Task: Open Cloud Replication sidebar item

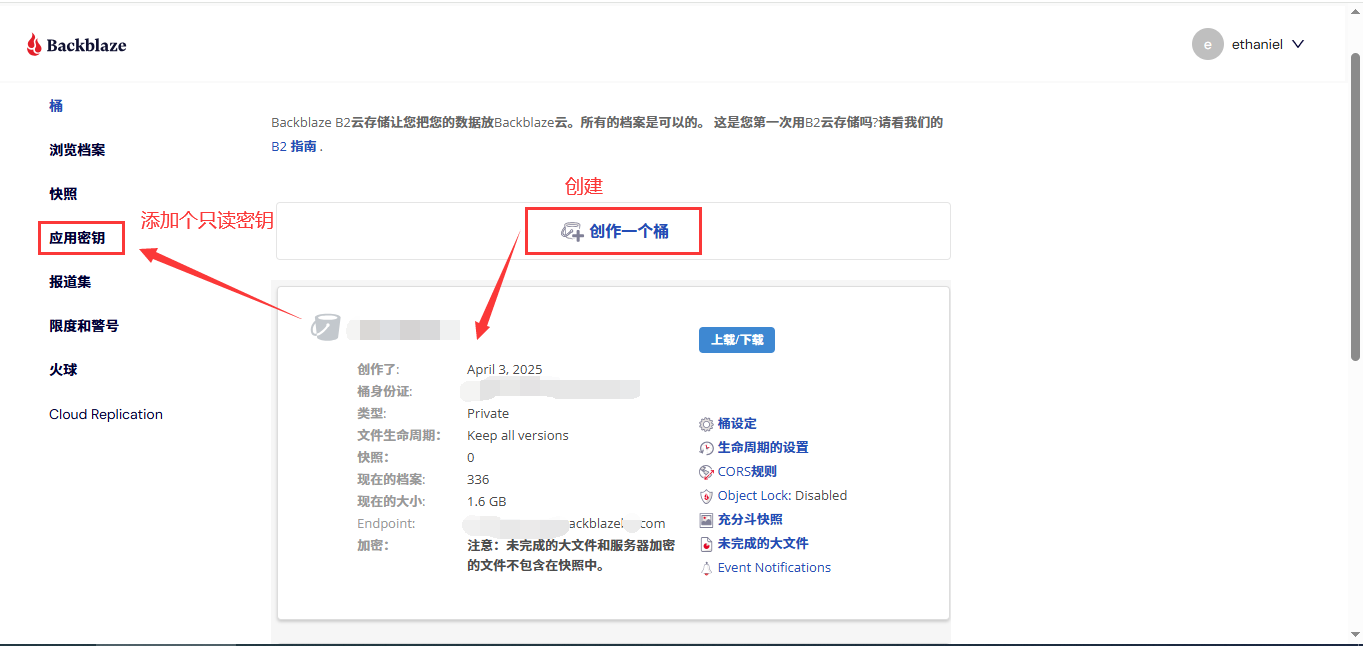Action: point(106,414)
